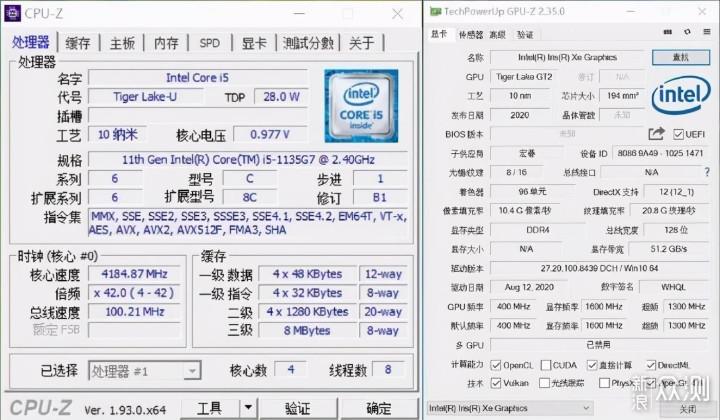This screenshot has height=420, width=720.
Task: Click the Intel Core i5 badge in CPU-Z
Action: click(x=361, y=106)
